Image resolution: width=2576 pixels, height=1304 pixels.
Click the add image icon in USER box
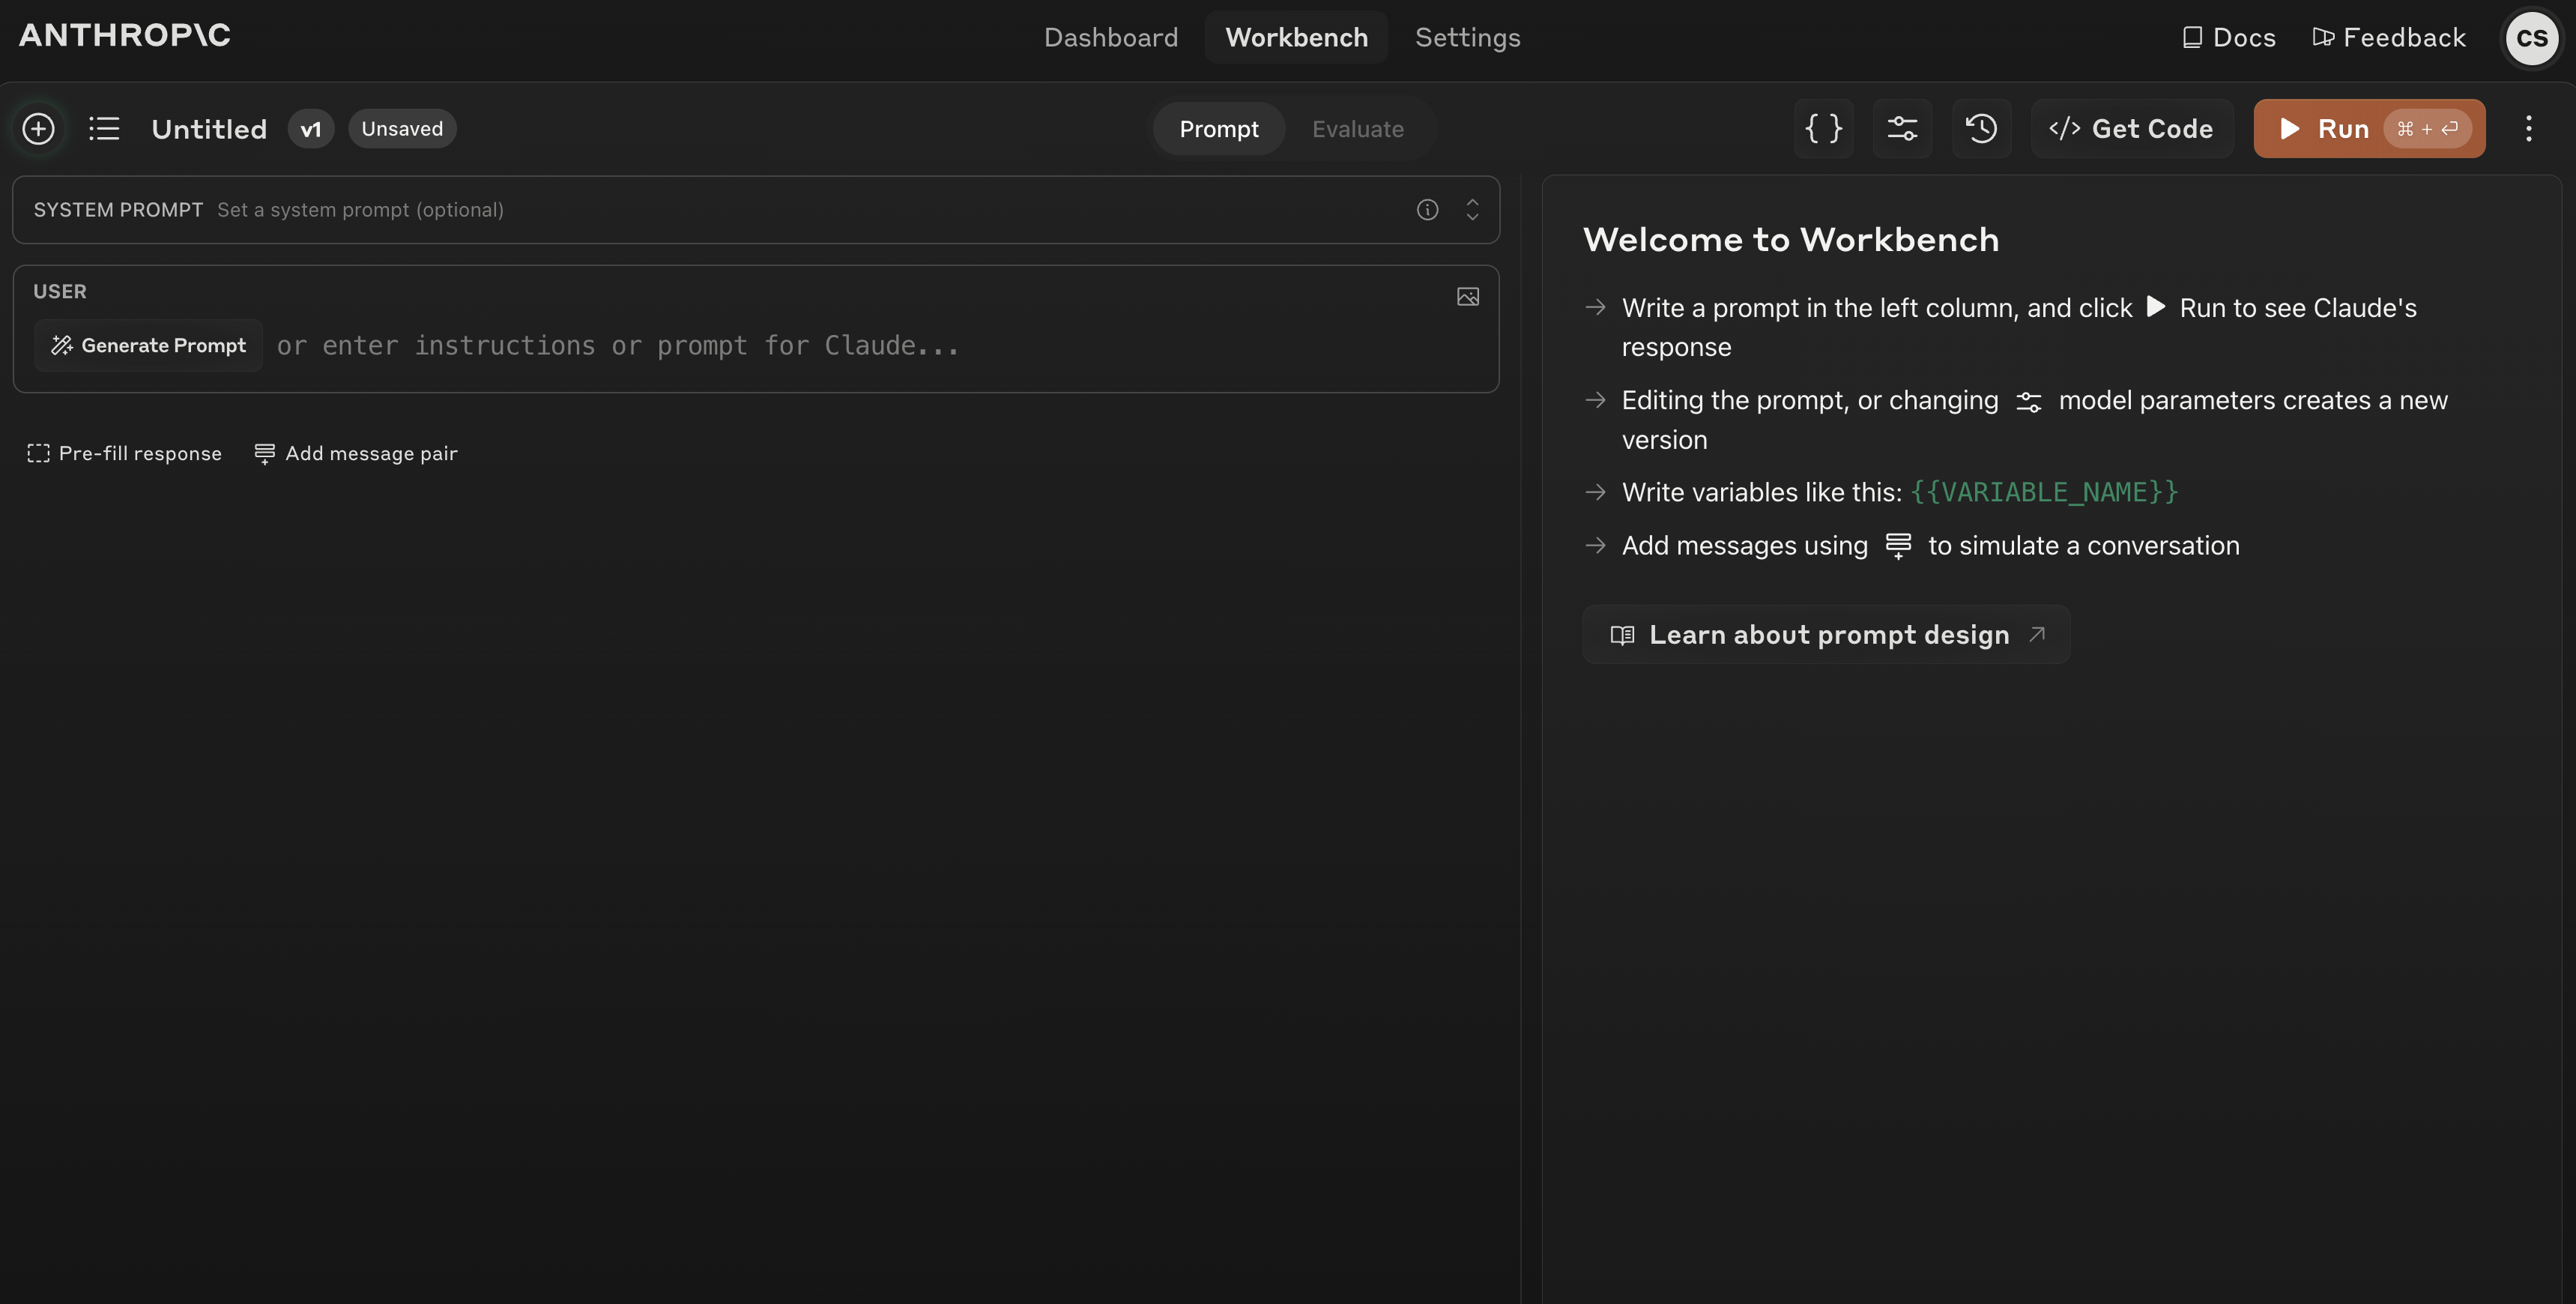coord(1467,297)
